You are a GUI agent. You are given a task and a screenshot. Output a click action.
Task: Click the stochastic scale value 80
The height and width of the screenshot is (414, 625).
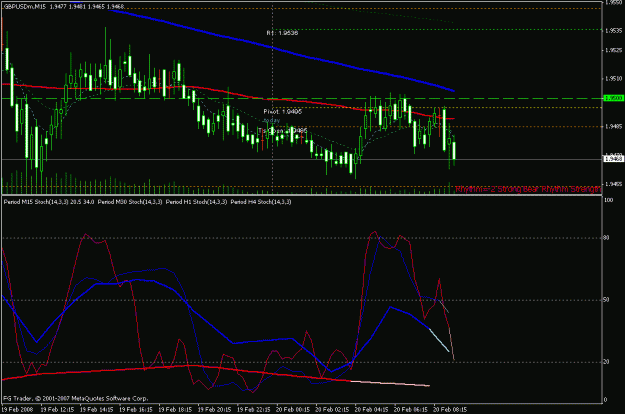tap(607, 238)
